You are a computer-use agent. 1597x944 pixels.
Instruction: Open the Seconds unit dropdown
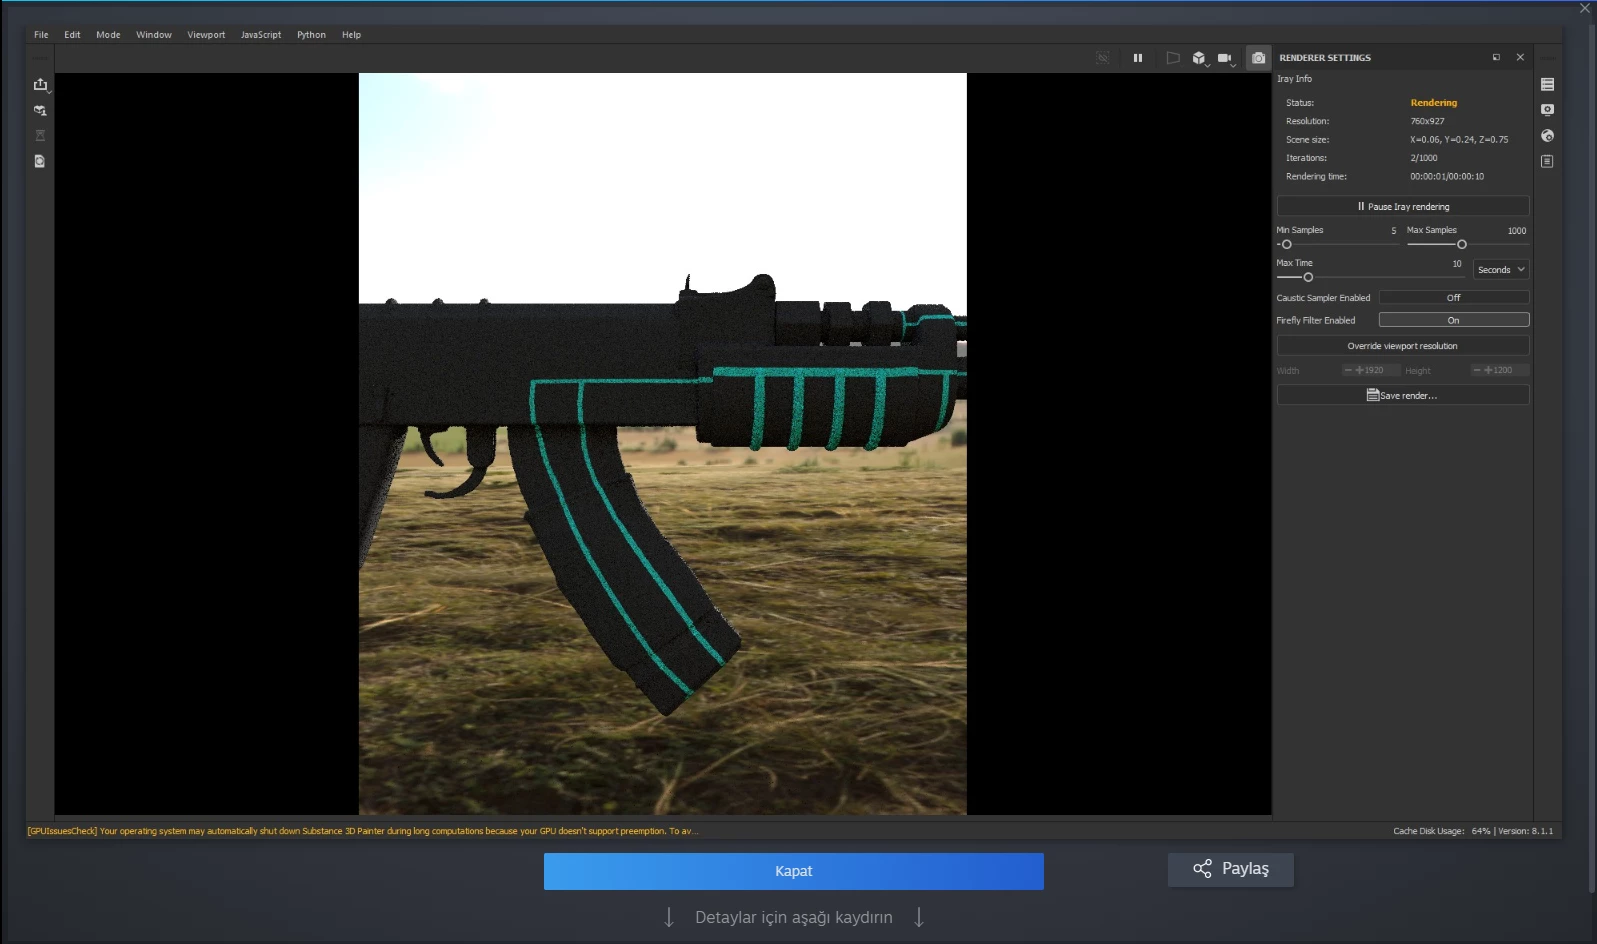click(1501, 270)
